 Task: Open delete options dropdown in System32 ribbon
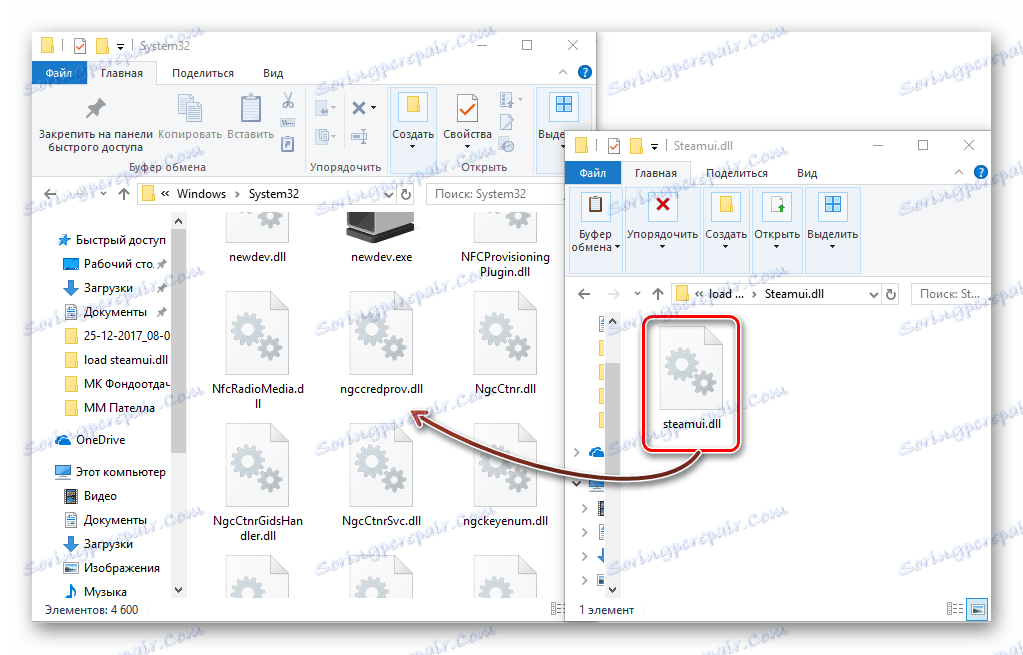[373, 108]
